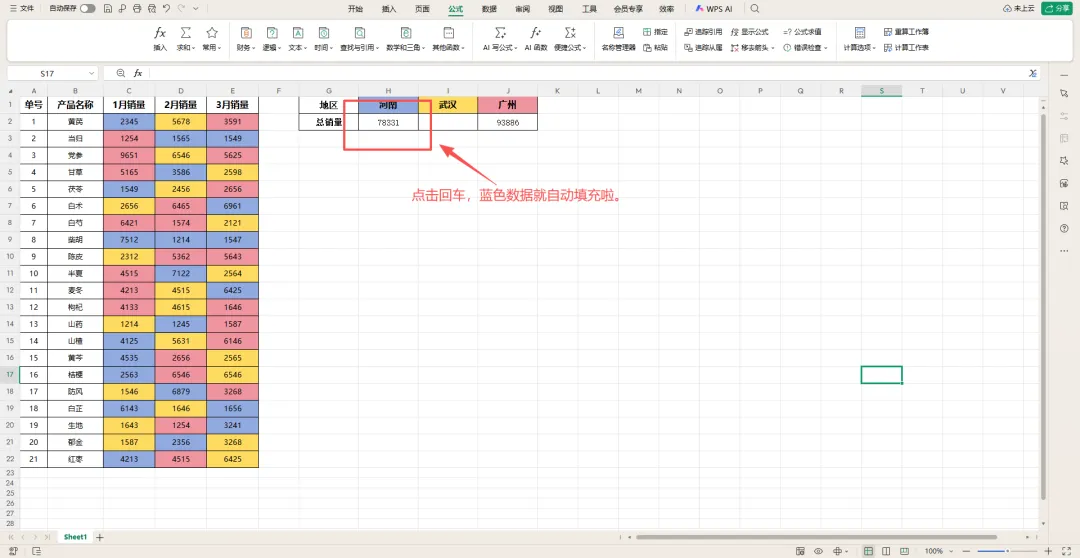1080x558 pixels.
Task: Click the add new sheet plus icon
Action: point(100,537)
